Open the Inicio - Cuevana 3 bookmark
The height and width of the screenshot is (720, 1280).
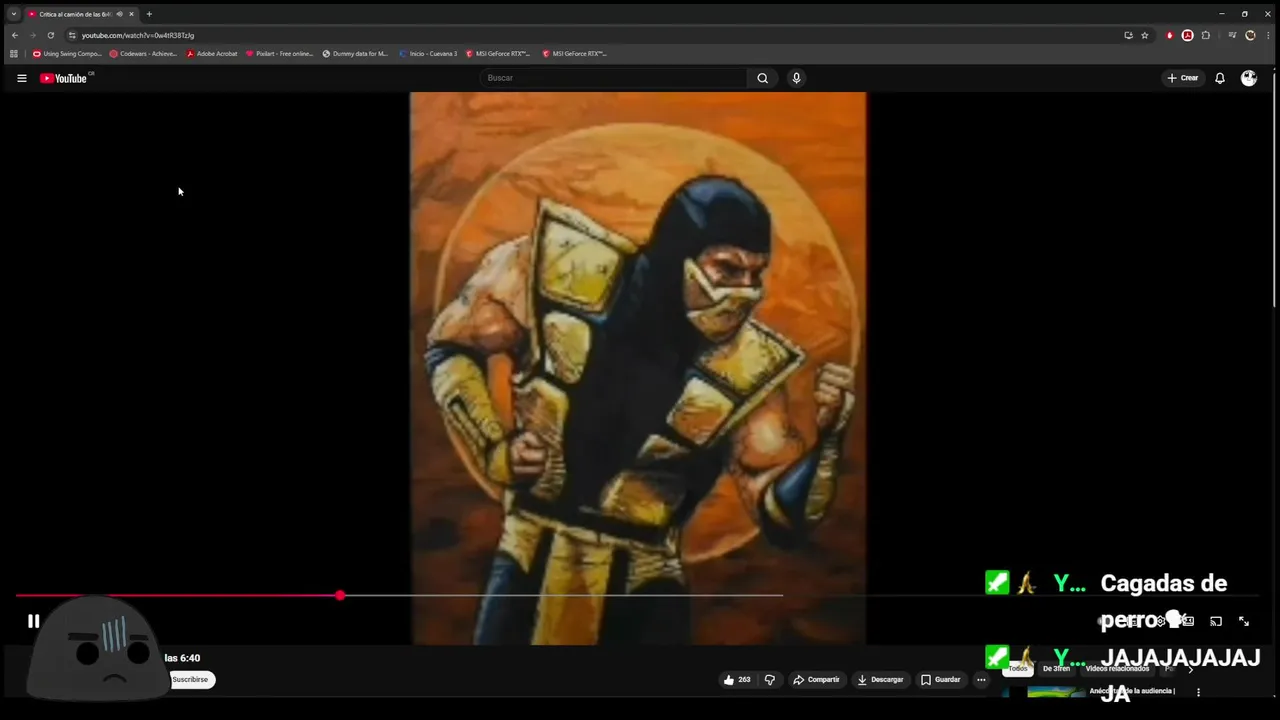pos(428,54)
